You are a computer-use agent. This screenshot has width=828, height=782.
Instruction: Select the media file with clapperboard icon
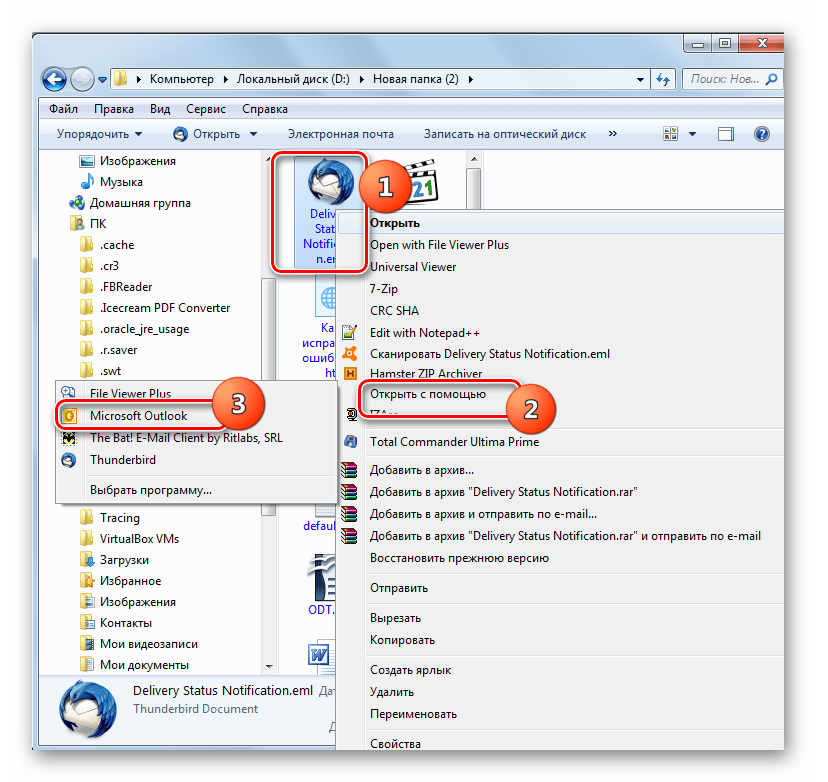[424, 182]
